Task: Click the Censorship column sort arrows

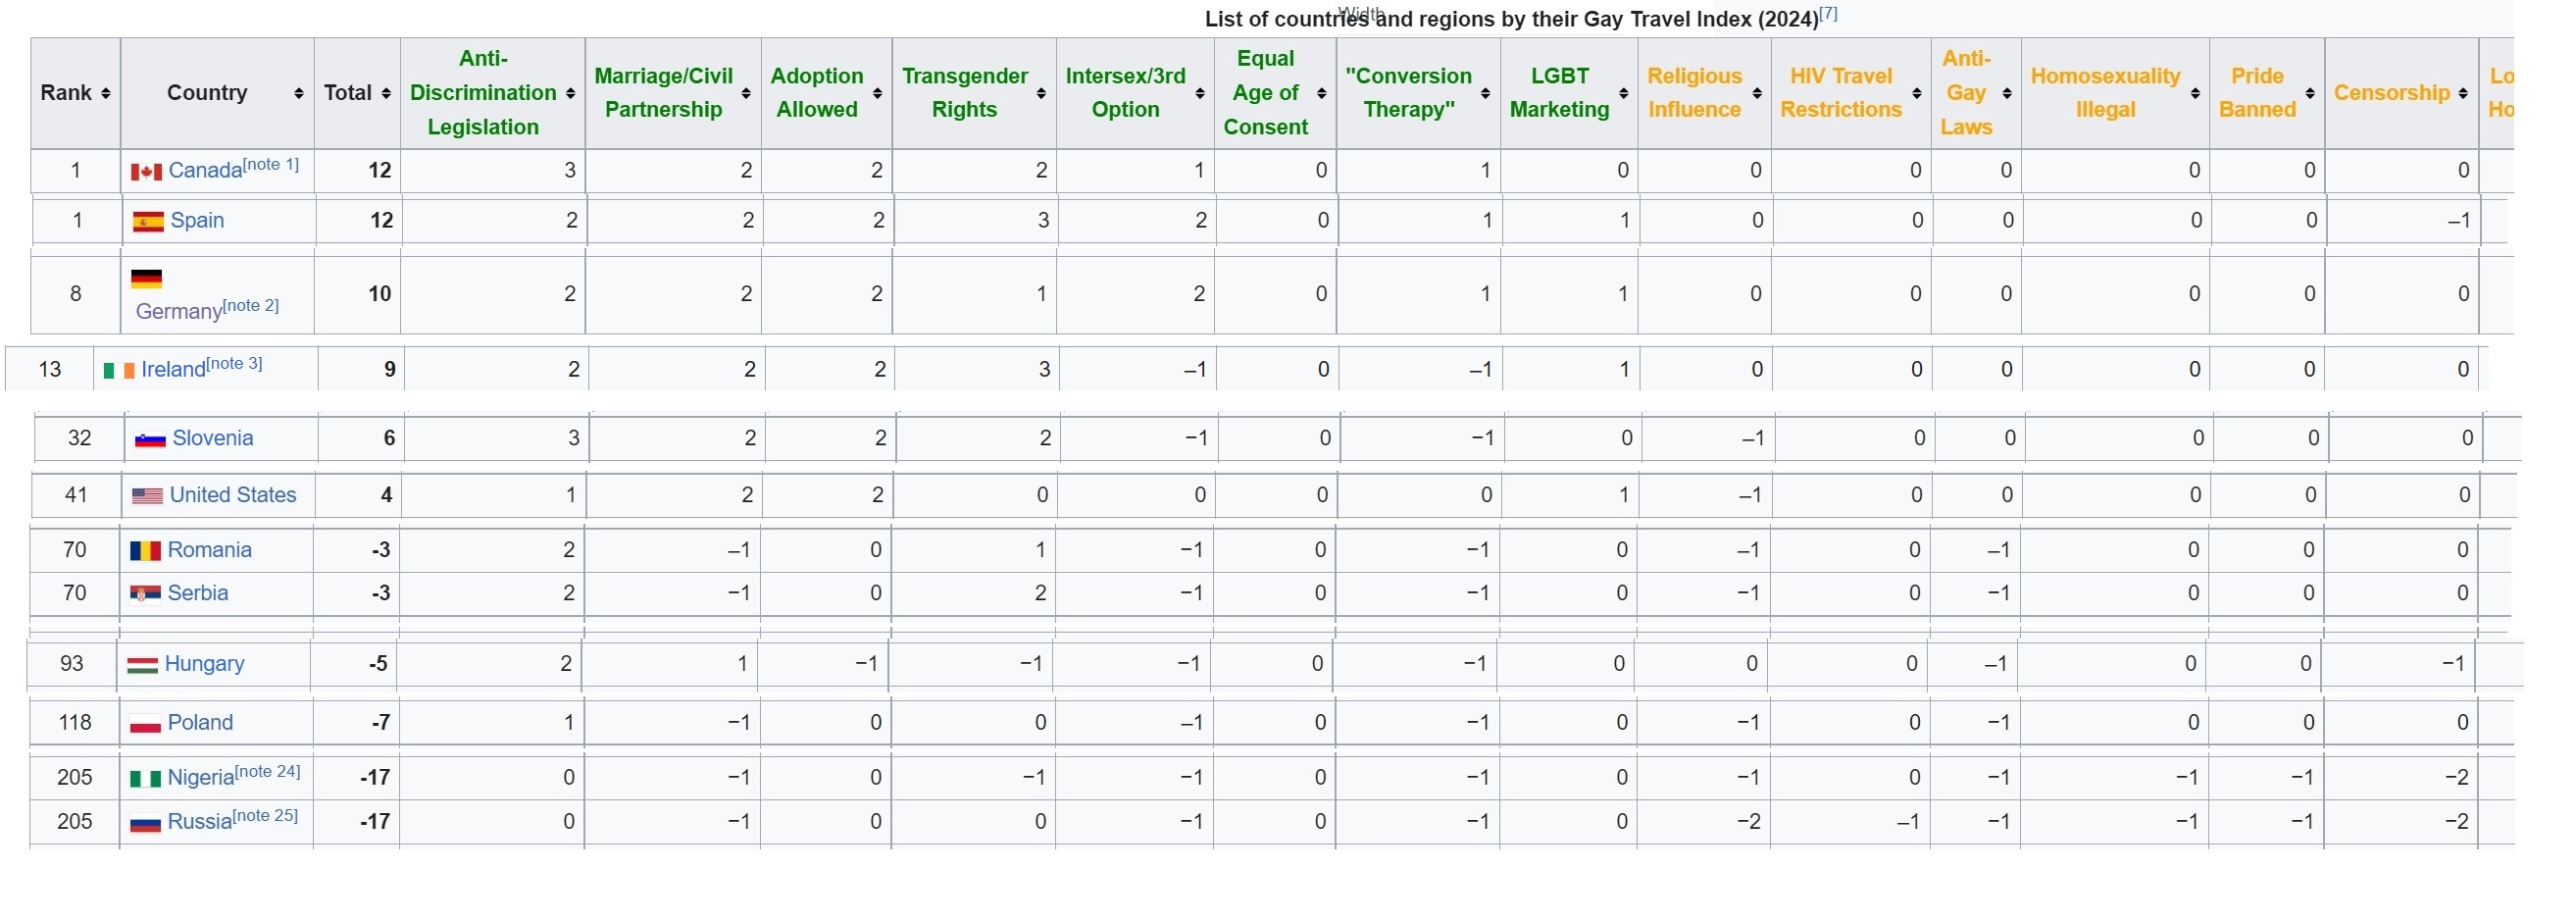Action: (x=2463, y=93)
